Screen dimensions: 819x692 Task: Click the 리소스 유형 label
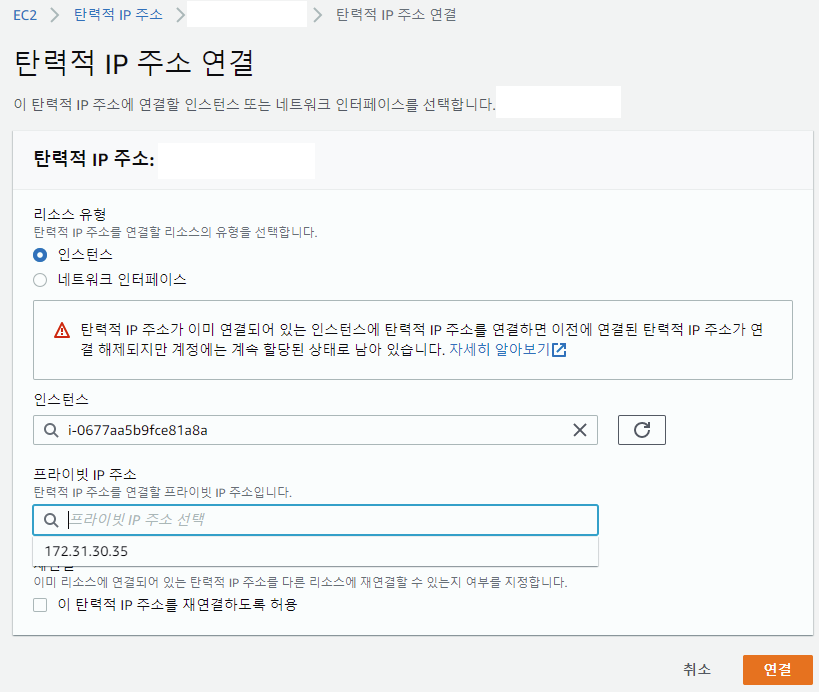70,214
